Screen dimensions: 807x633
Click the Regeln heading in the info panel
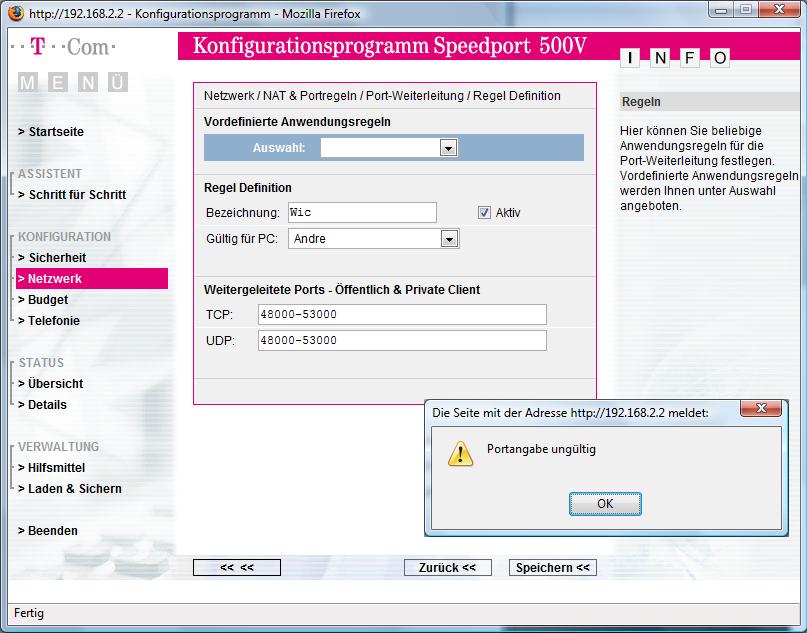pyautogui.click(x=641, y=102)
